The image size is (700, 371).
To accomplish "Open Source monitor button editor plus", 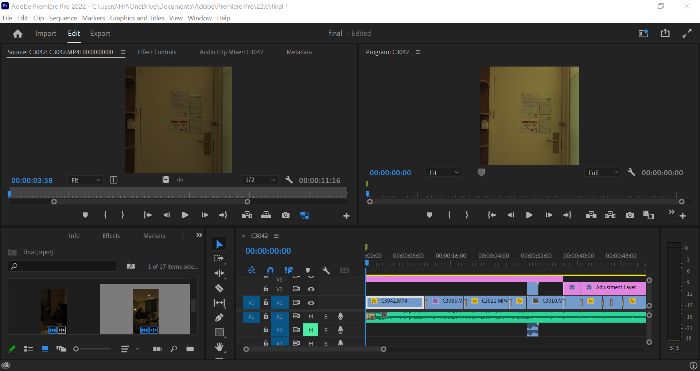I will pos(346,216).
